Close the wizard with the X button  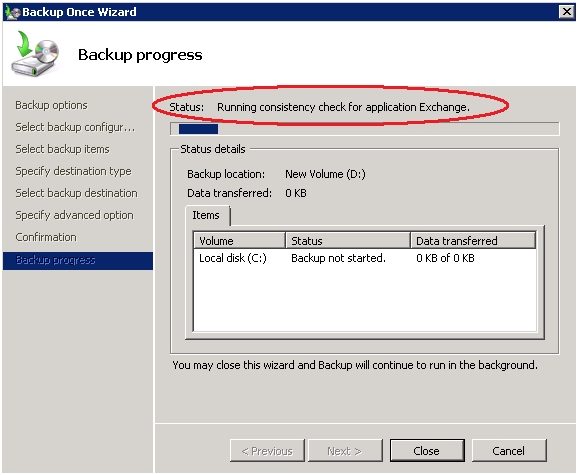pyautogui.click(x=567, y=12)
